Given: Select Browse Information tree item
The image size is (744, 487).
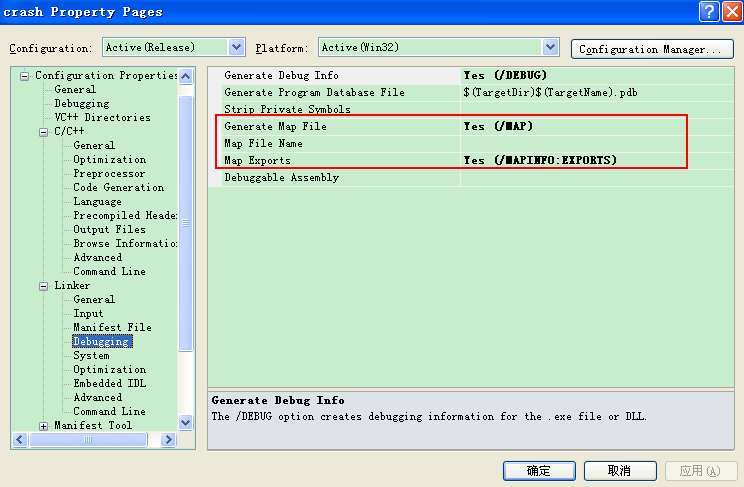Looking at the screenshot, I should [125, 244].
